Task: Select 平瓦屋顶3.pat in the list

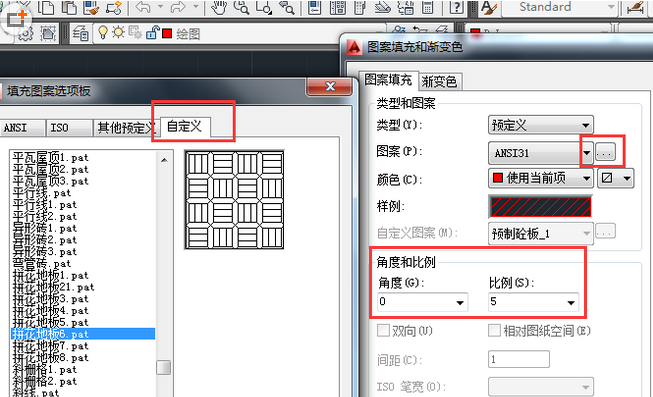Action: [x=50, y=181]
